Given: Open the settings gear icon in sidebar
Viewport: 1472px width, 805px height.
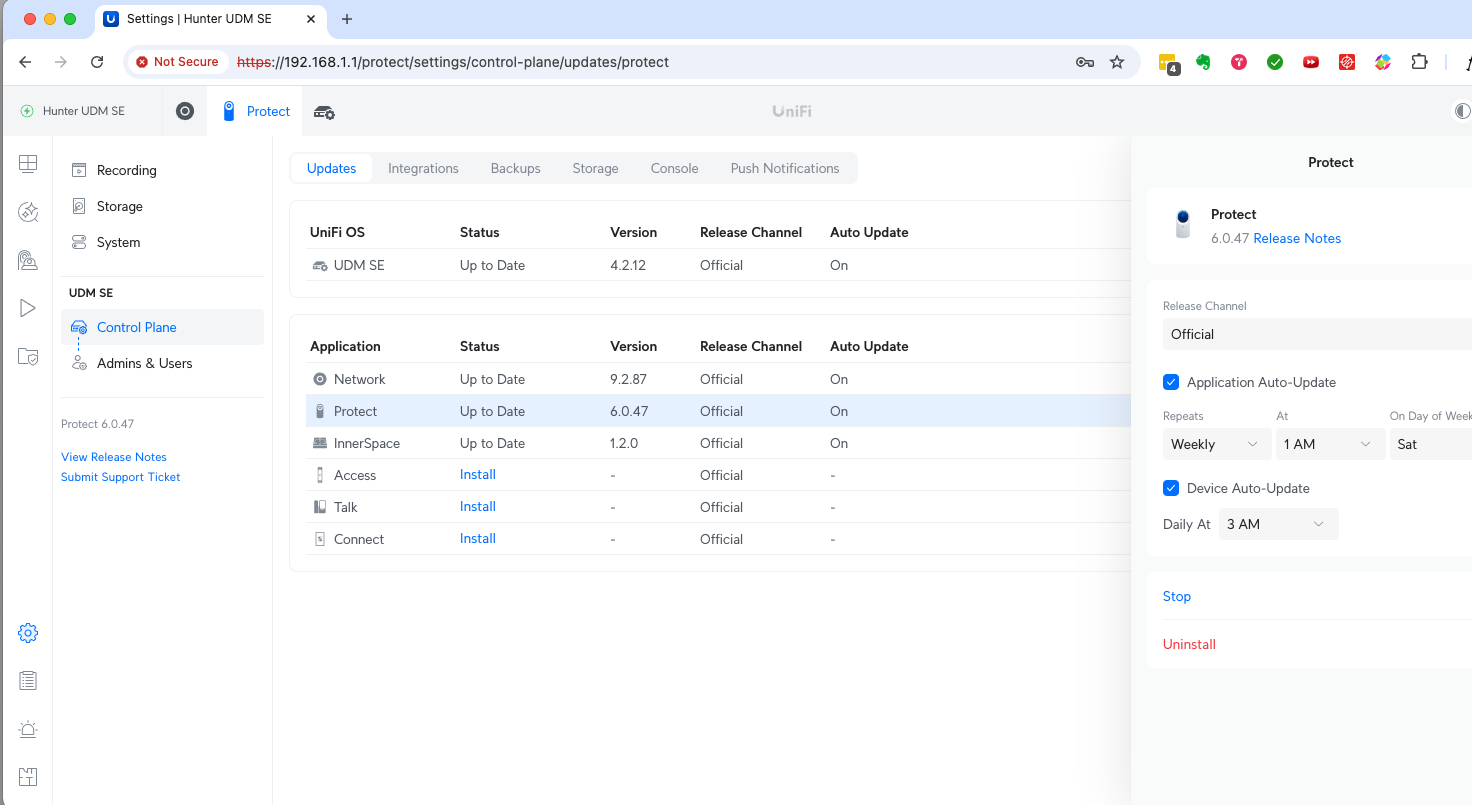Looking at the screenshot, I should tap(28, 633).
